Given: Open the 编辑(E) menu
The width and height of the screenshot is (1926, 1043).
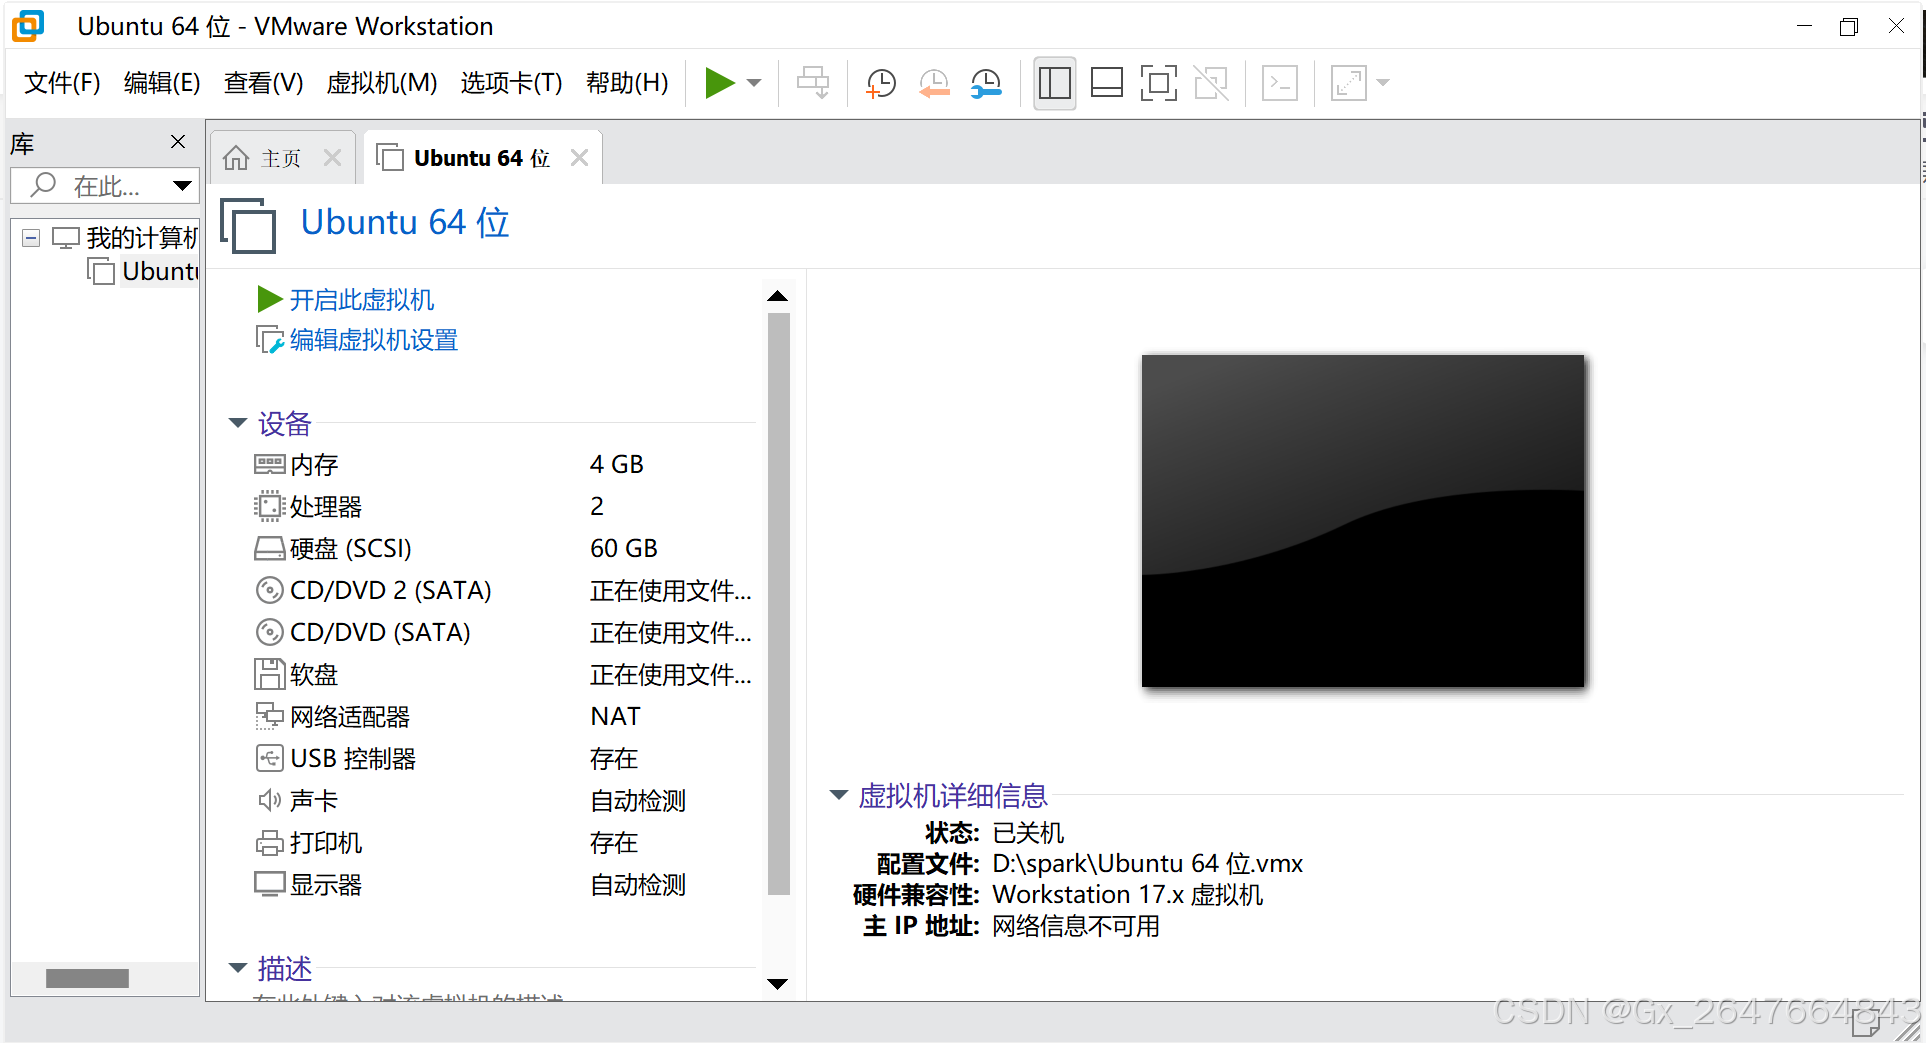Looking at the screenshot, I should tap(162, 83).
